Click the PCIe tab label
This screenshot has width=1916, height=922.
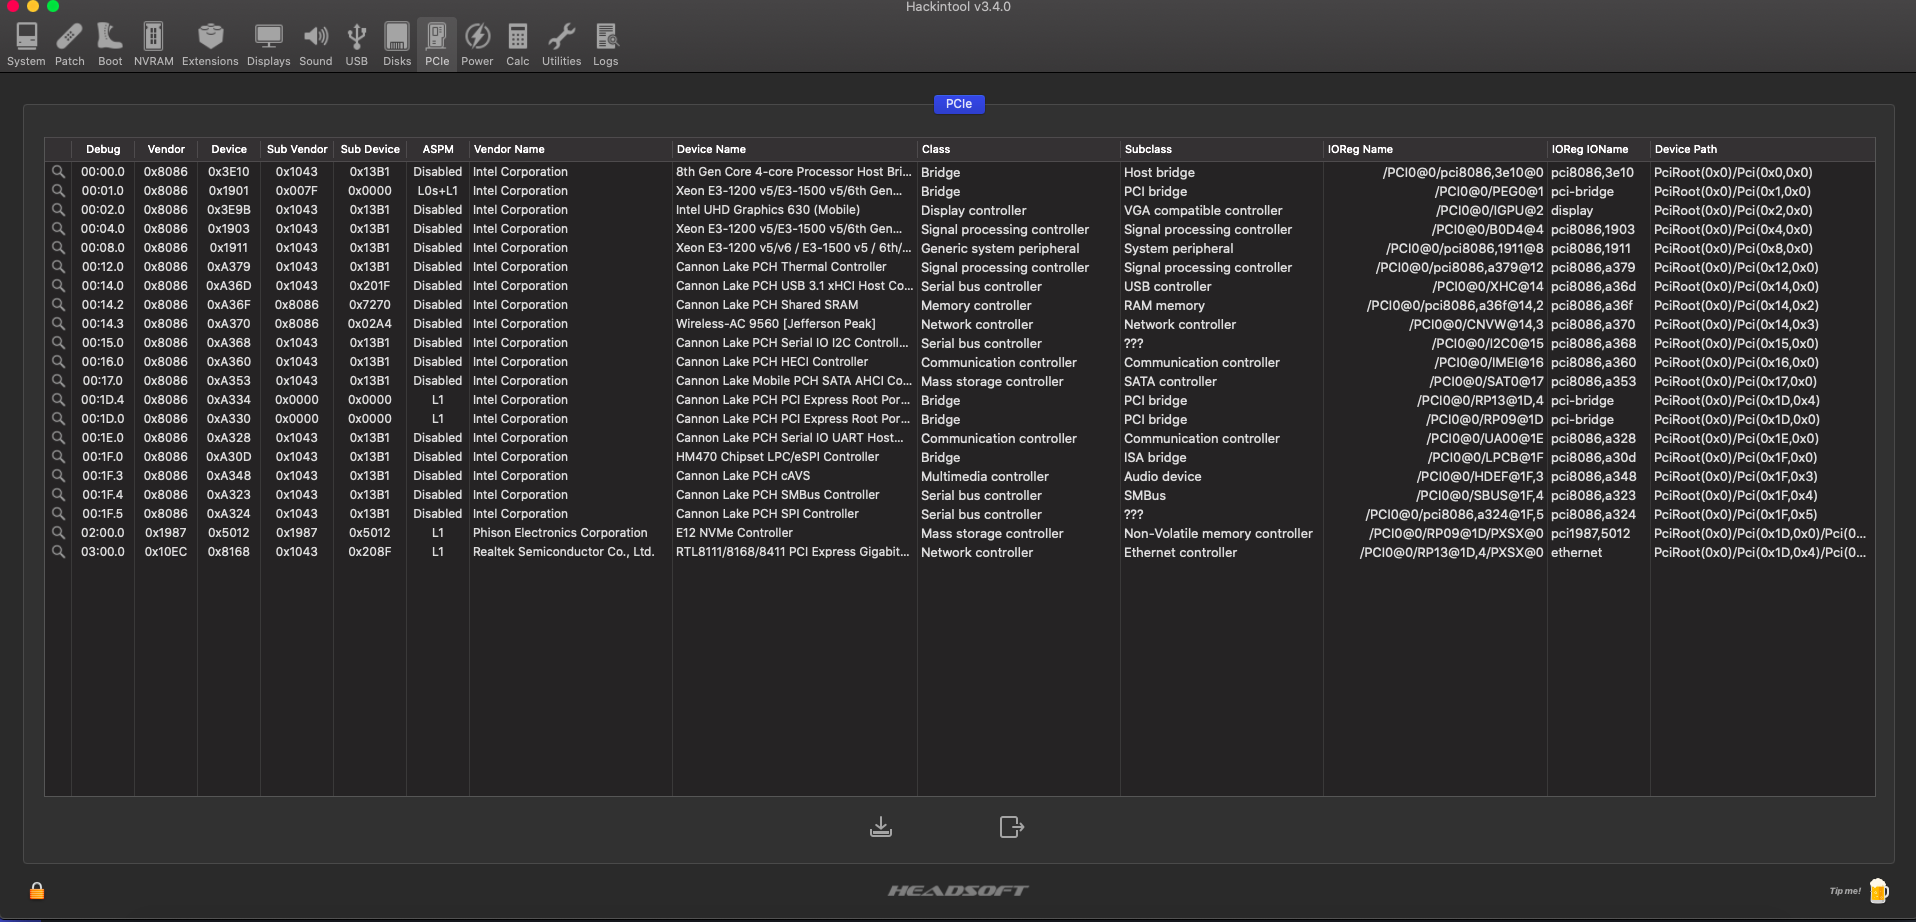point(958,104)
